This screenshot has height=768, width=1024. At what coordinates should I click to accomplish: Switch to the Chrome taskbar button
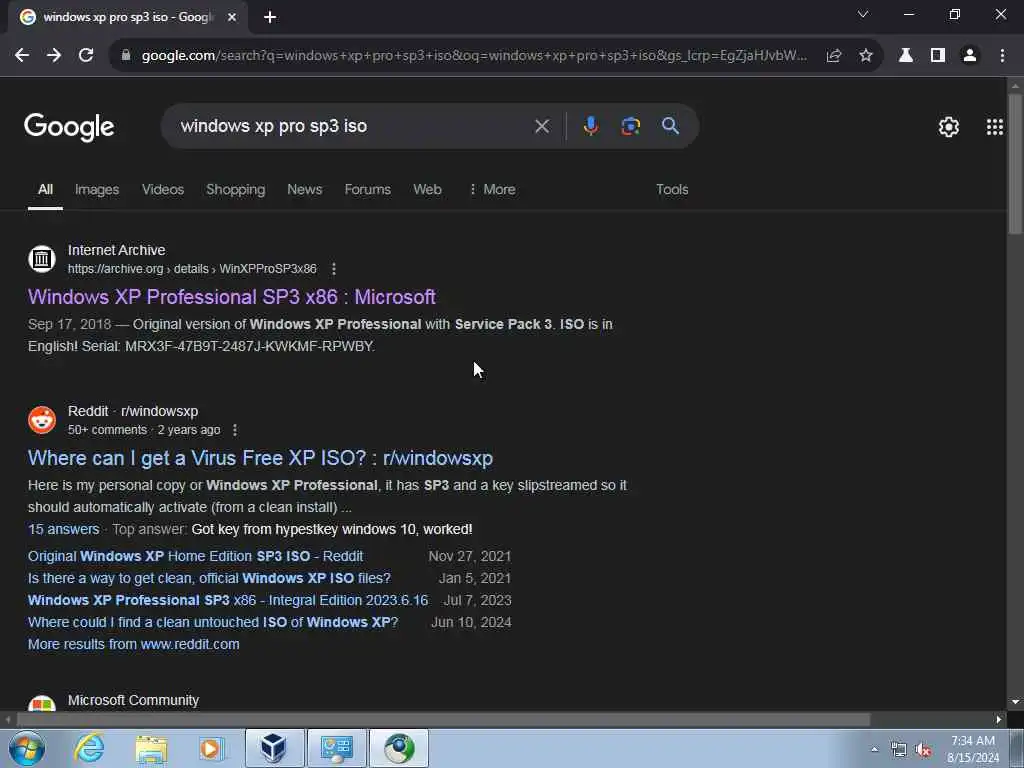pyautogui.click(x=399, y=748)
